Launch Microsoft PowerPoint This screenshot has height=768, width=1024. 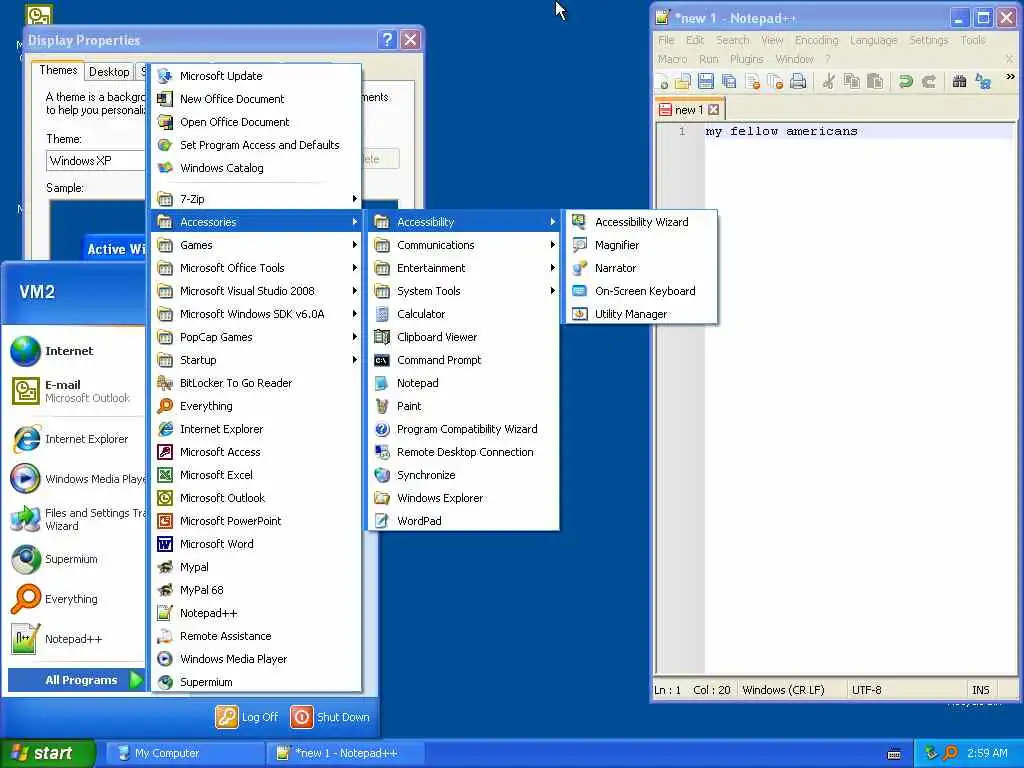257,521
